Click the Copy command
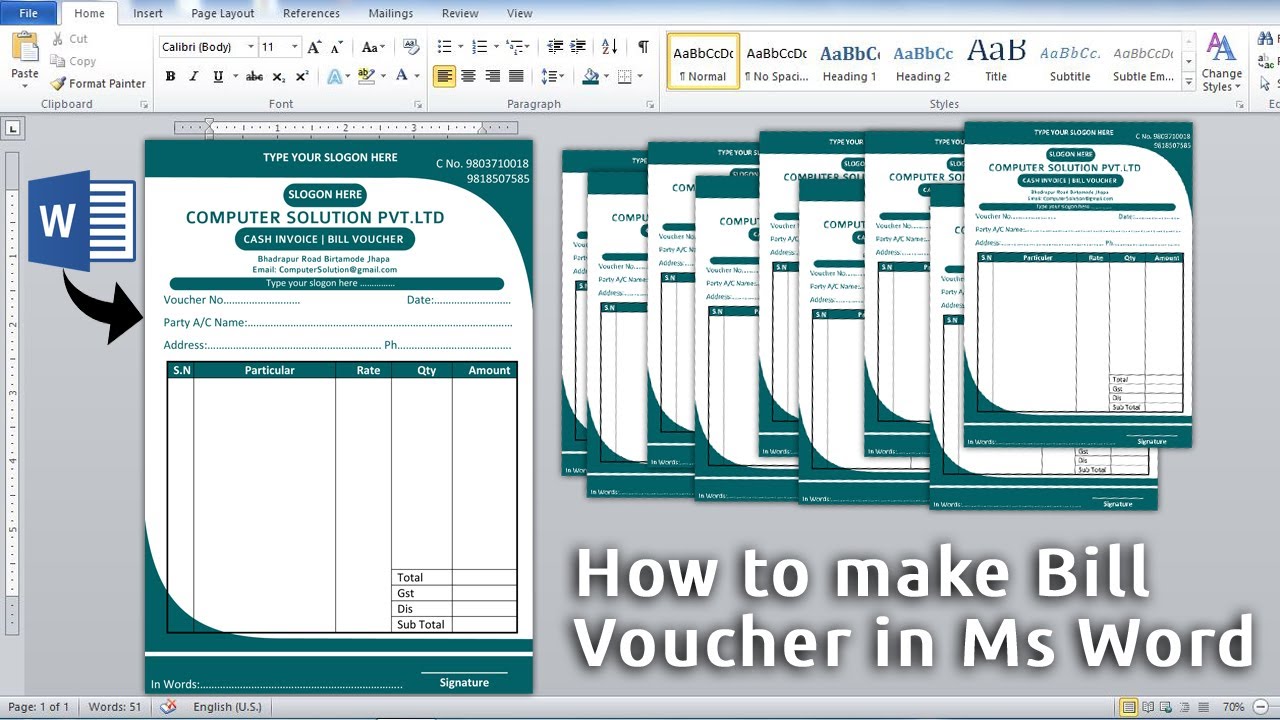The image size is (1280, 720). [72, 61]
